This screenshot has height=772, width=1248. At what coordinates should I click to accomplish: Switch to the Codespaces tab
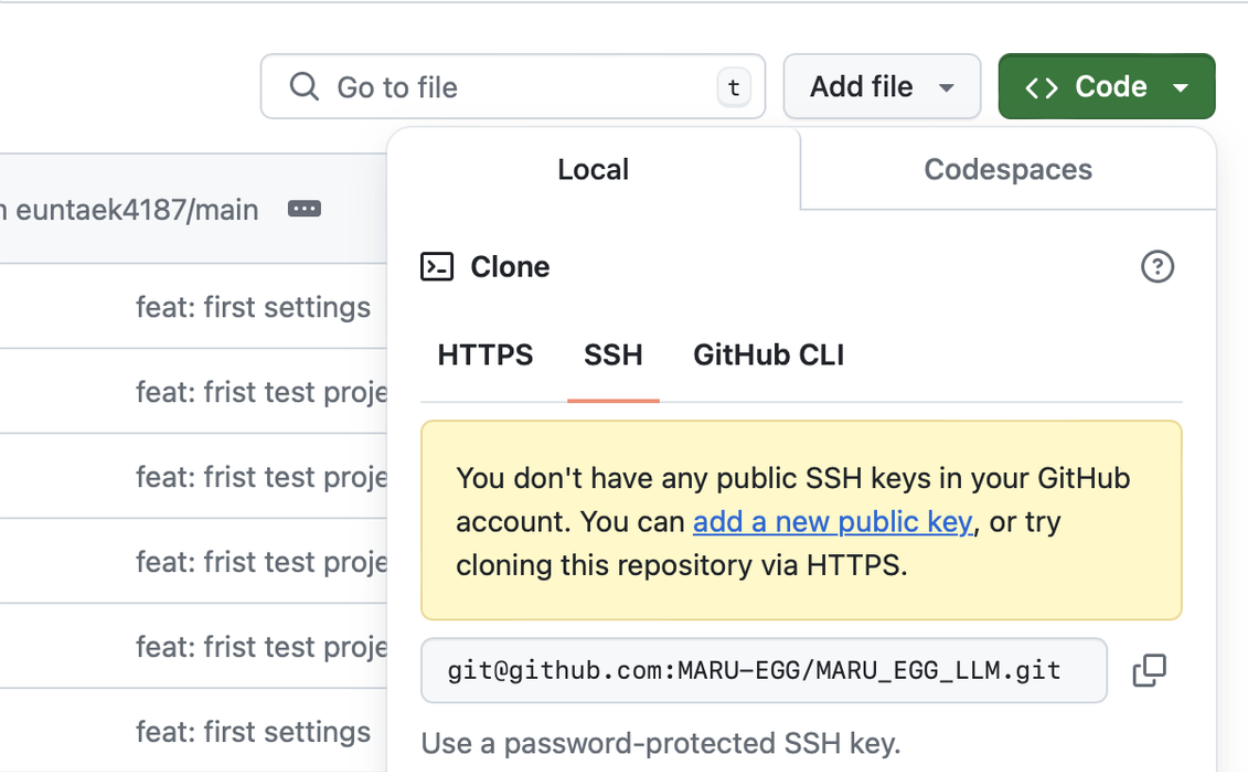(x=1008, y=169)
